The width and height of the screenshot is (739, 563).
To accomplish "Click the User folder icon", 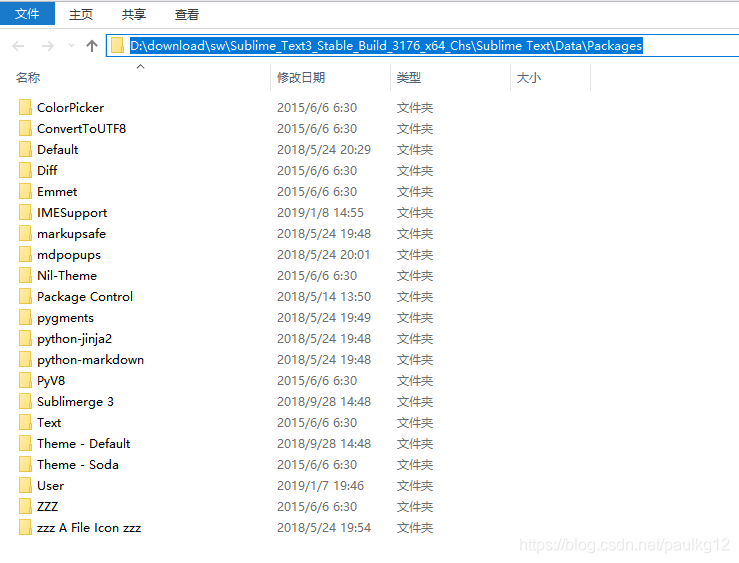I will click(x=25, y=485).
